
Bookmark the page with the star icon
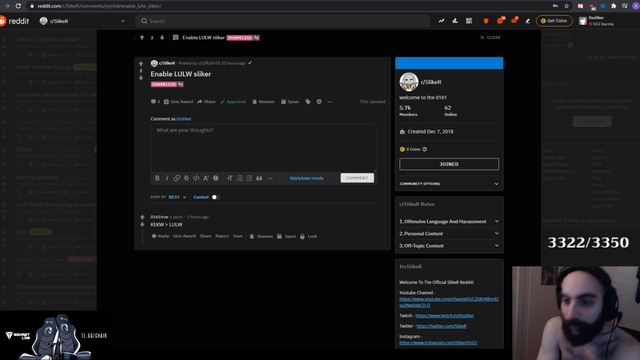tap(567, 6)
